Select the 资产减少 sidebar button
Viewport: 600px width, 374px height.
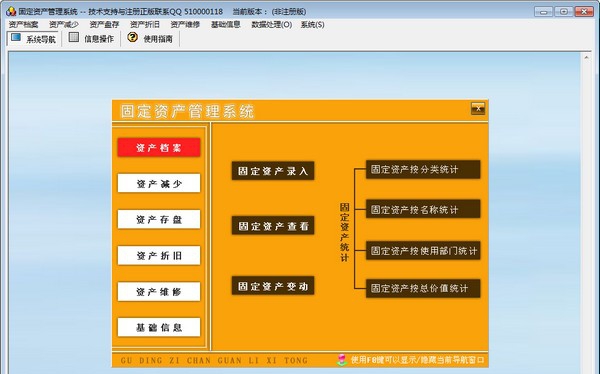pyautogui.click(x=159, y=183)
